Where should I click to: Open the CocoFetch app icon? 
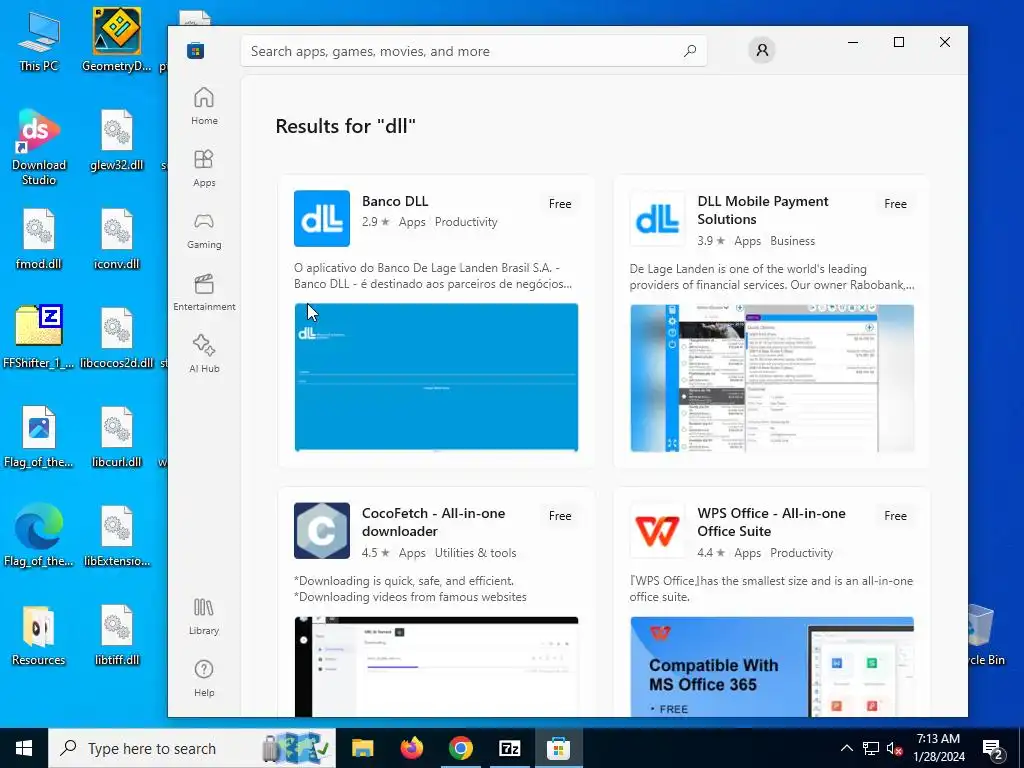[x=322, y=531]
